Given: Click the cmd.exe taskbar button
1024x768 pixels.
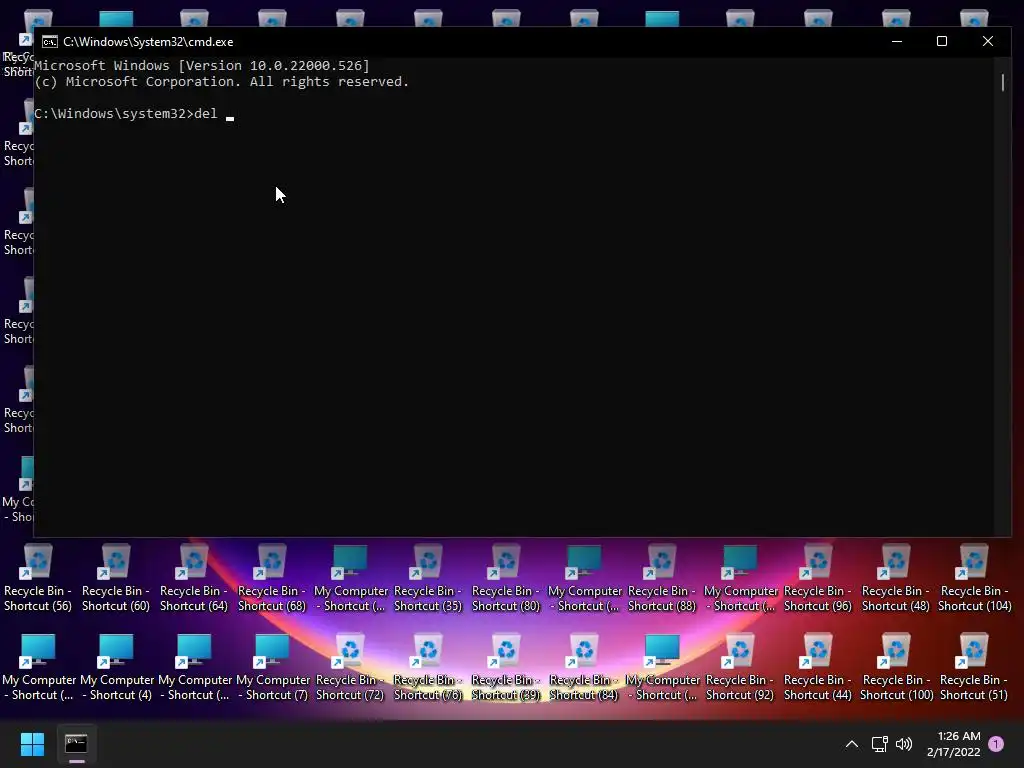Looking at the screenshot, I should (x=76, y=744).
